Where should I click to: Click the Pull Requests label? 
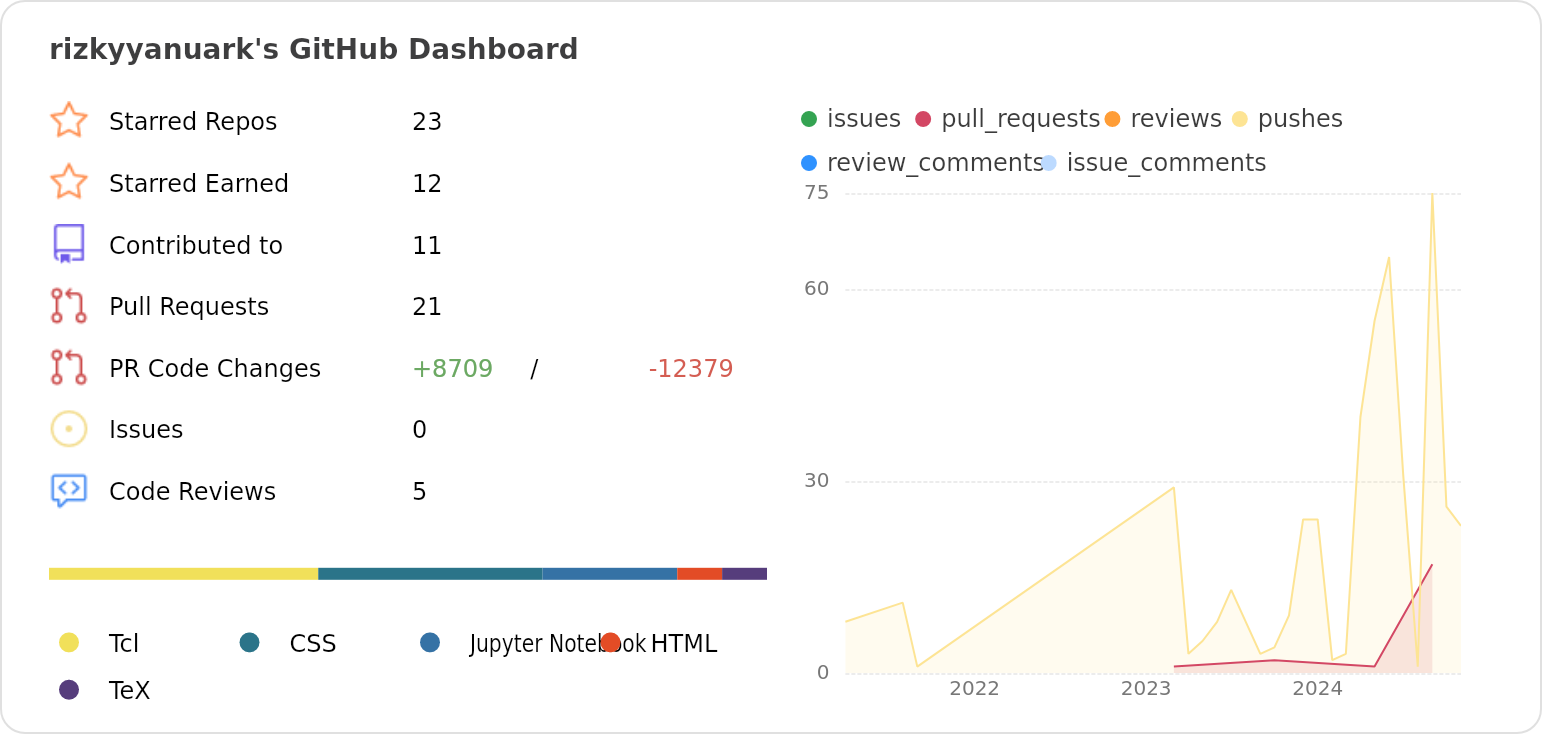tap(189, 307)
